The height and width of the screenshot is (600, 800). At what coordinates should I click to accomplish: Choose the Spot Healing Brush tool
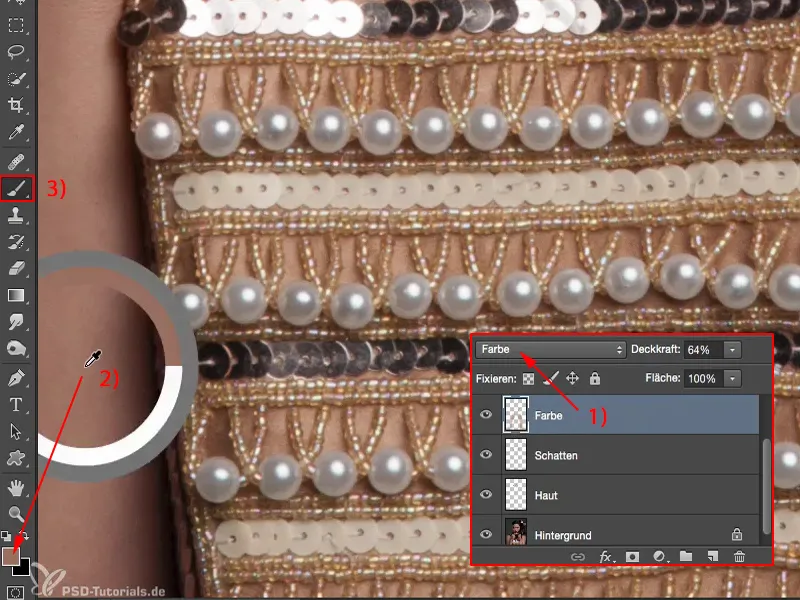point(16,162)
